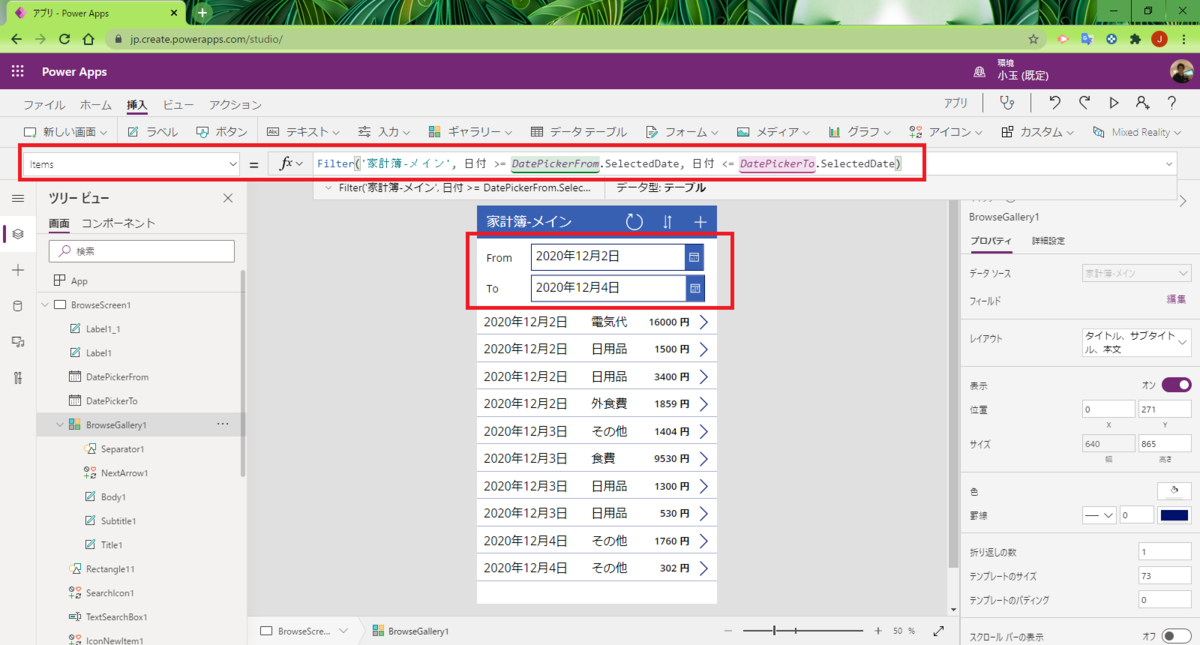Click the plus icon in app header
Screen dimensions: 1200x645
tap(700, 222)
